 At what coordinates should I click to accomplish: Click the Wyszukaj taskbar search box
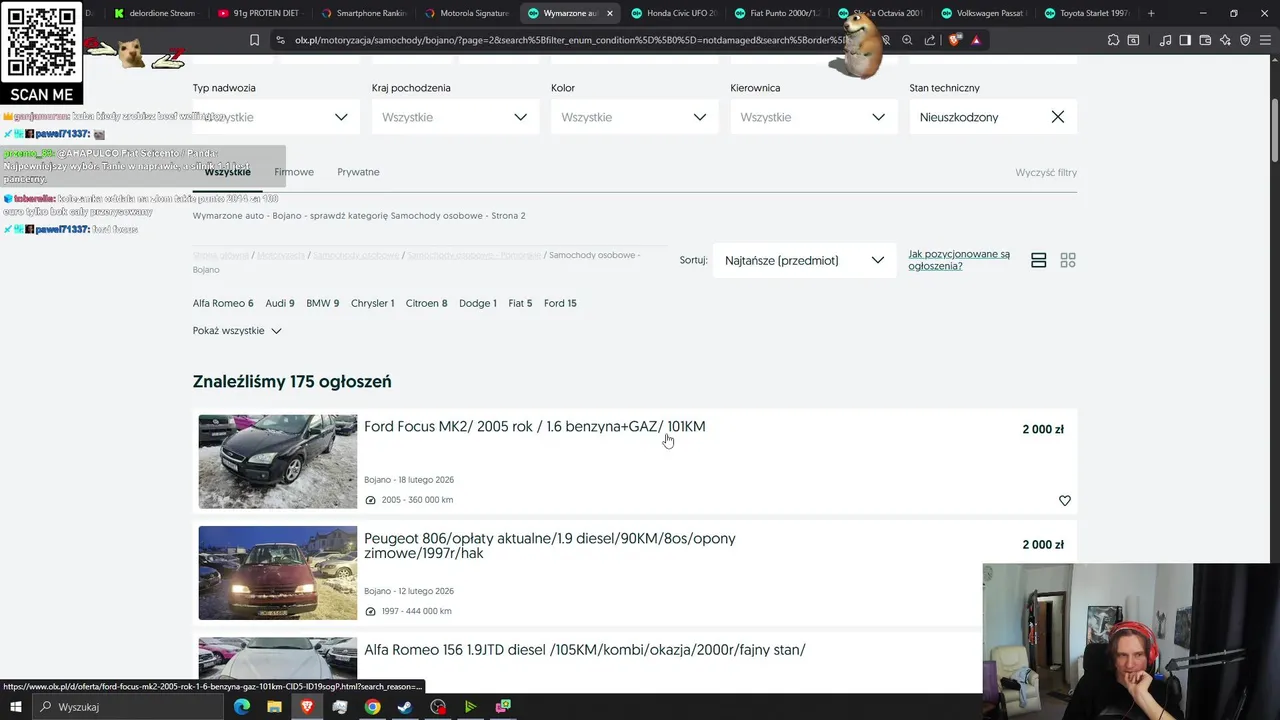point(128,707)
